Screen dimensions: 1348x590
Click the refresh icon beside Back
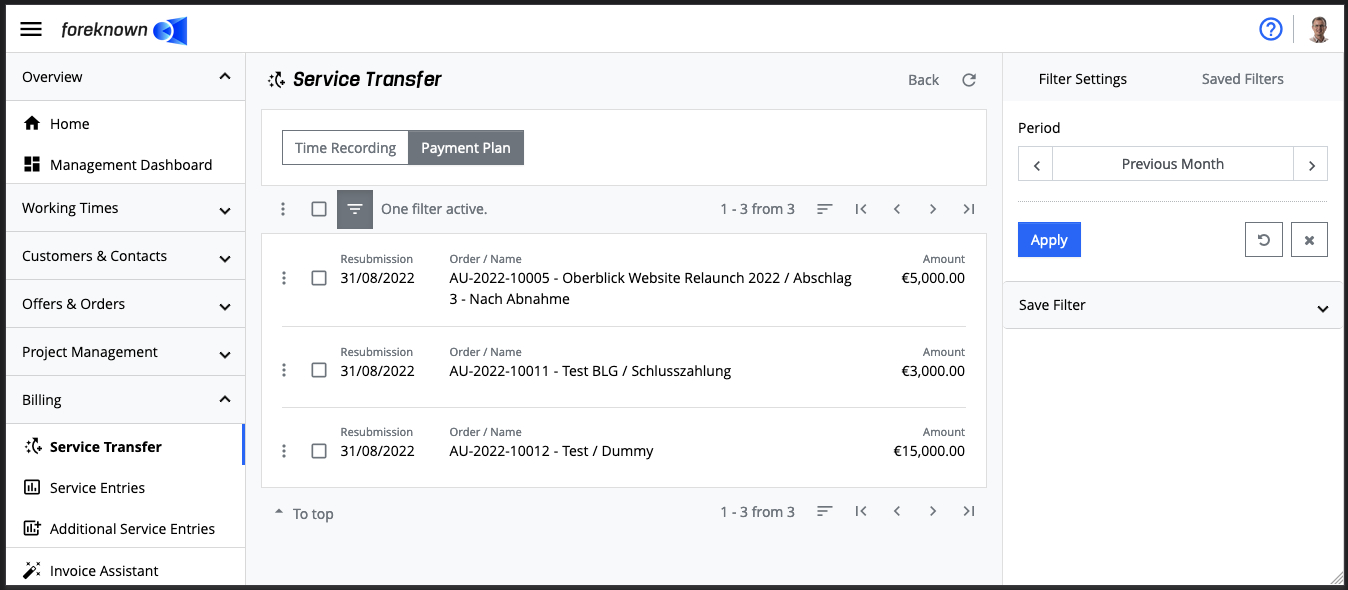968,80
